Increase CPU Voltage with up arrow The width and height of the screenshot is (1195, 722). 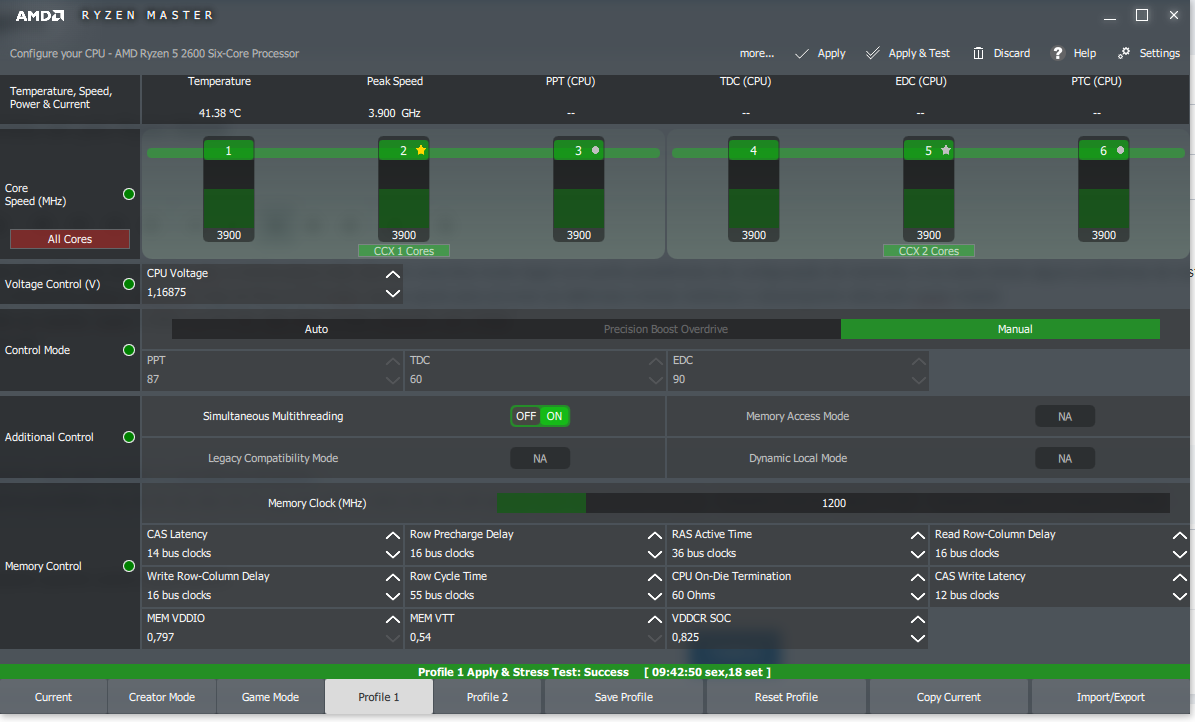pos(392,274)
